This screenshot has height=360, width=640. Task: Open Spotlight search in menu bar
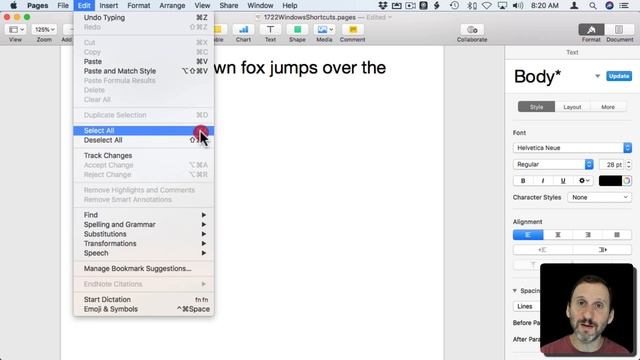593,5
